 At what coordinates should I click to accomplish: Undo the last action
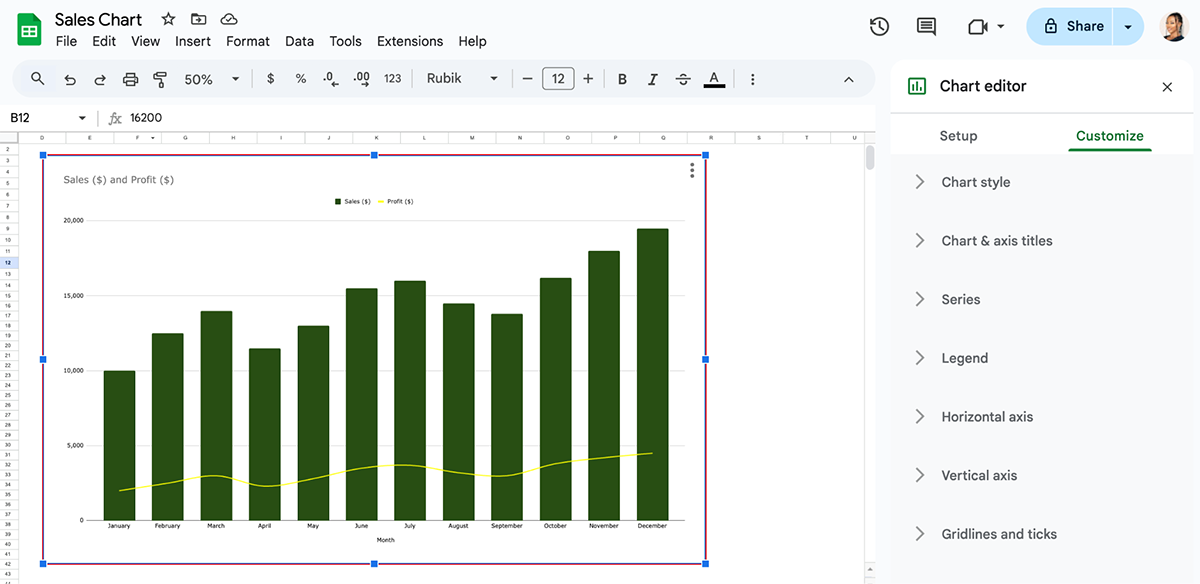69,79
